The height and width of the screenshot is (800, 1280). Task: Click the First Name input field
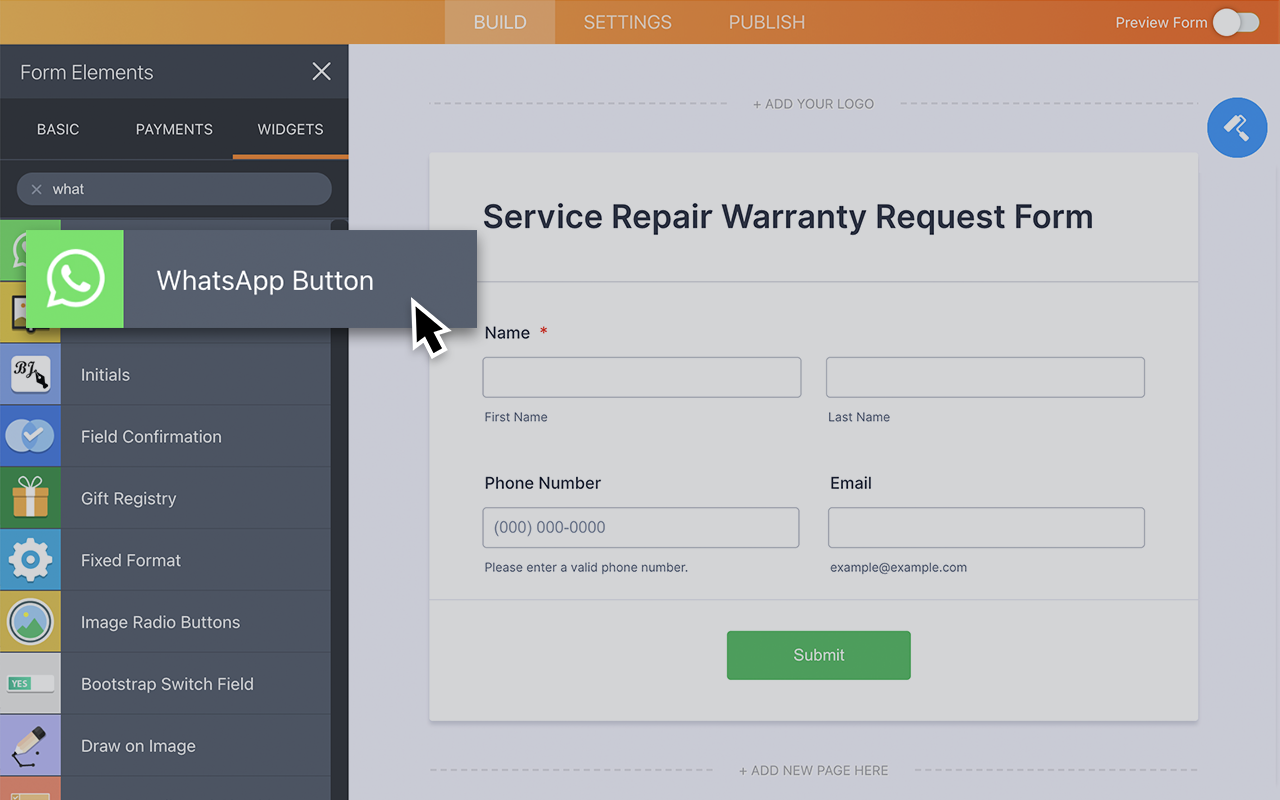click(x=641, y=378)
